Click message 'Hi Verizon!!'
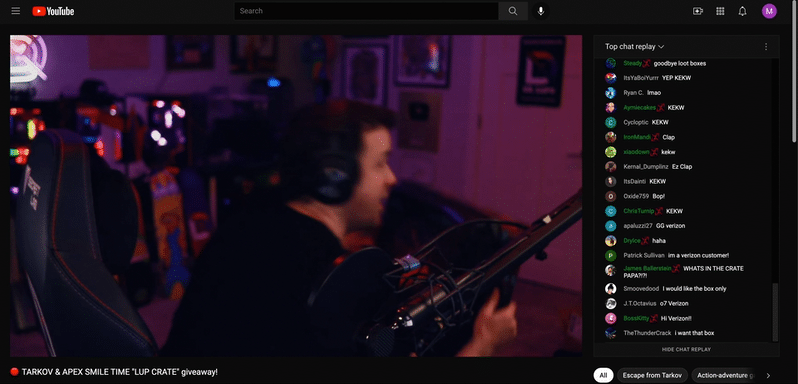 (676, 318)
